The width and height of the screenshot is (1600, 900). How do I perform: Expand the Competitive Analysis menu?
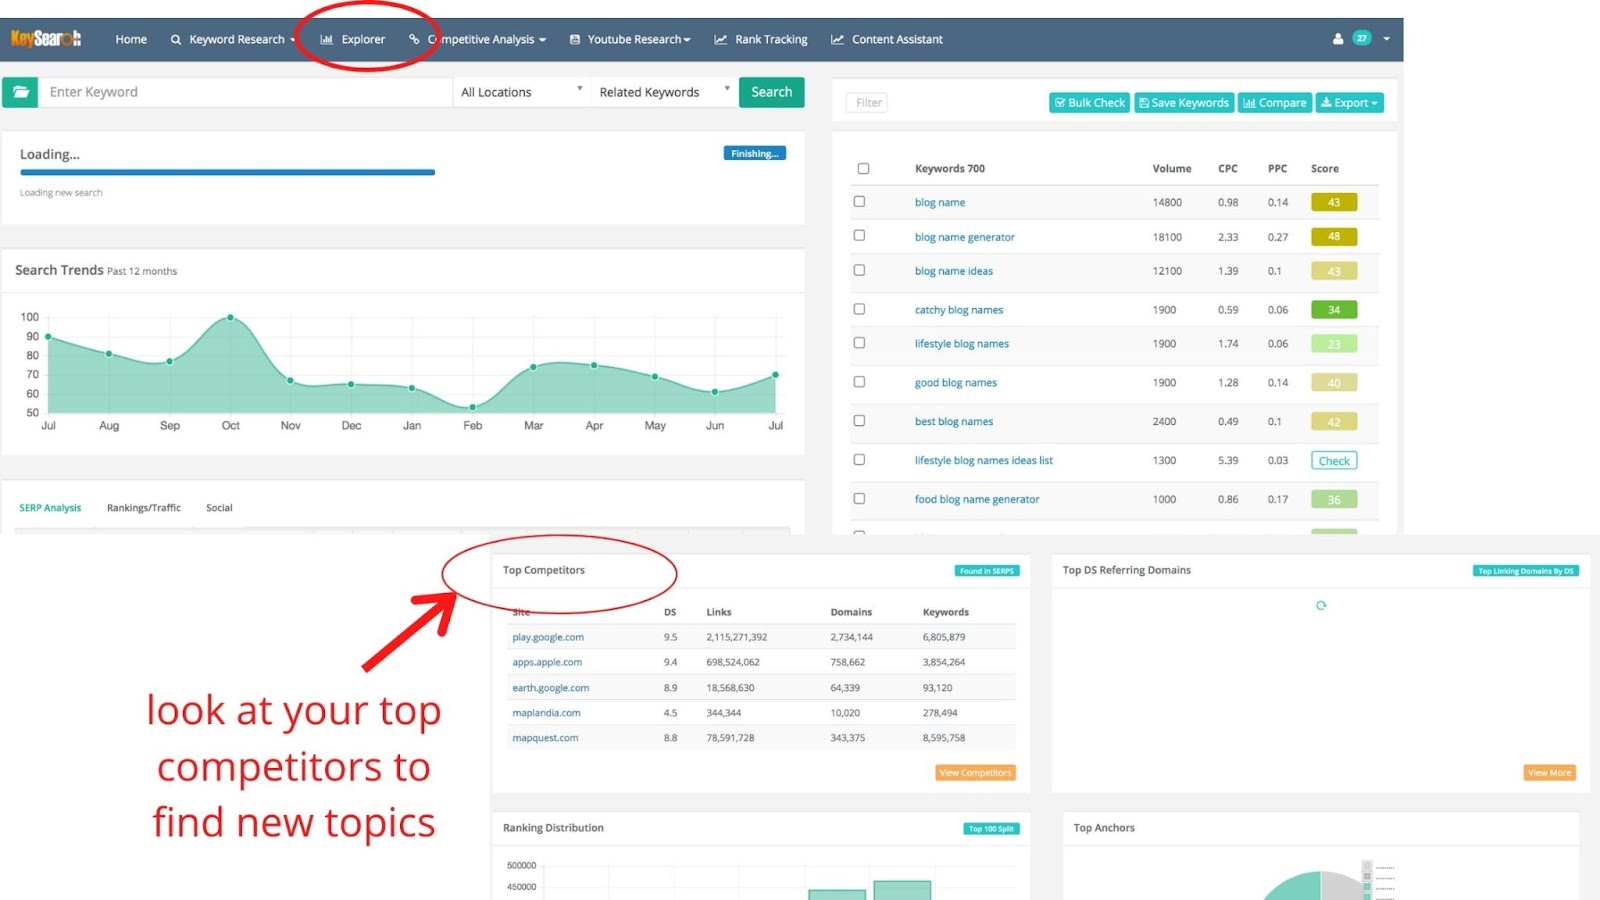(478, 40)
